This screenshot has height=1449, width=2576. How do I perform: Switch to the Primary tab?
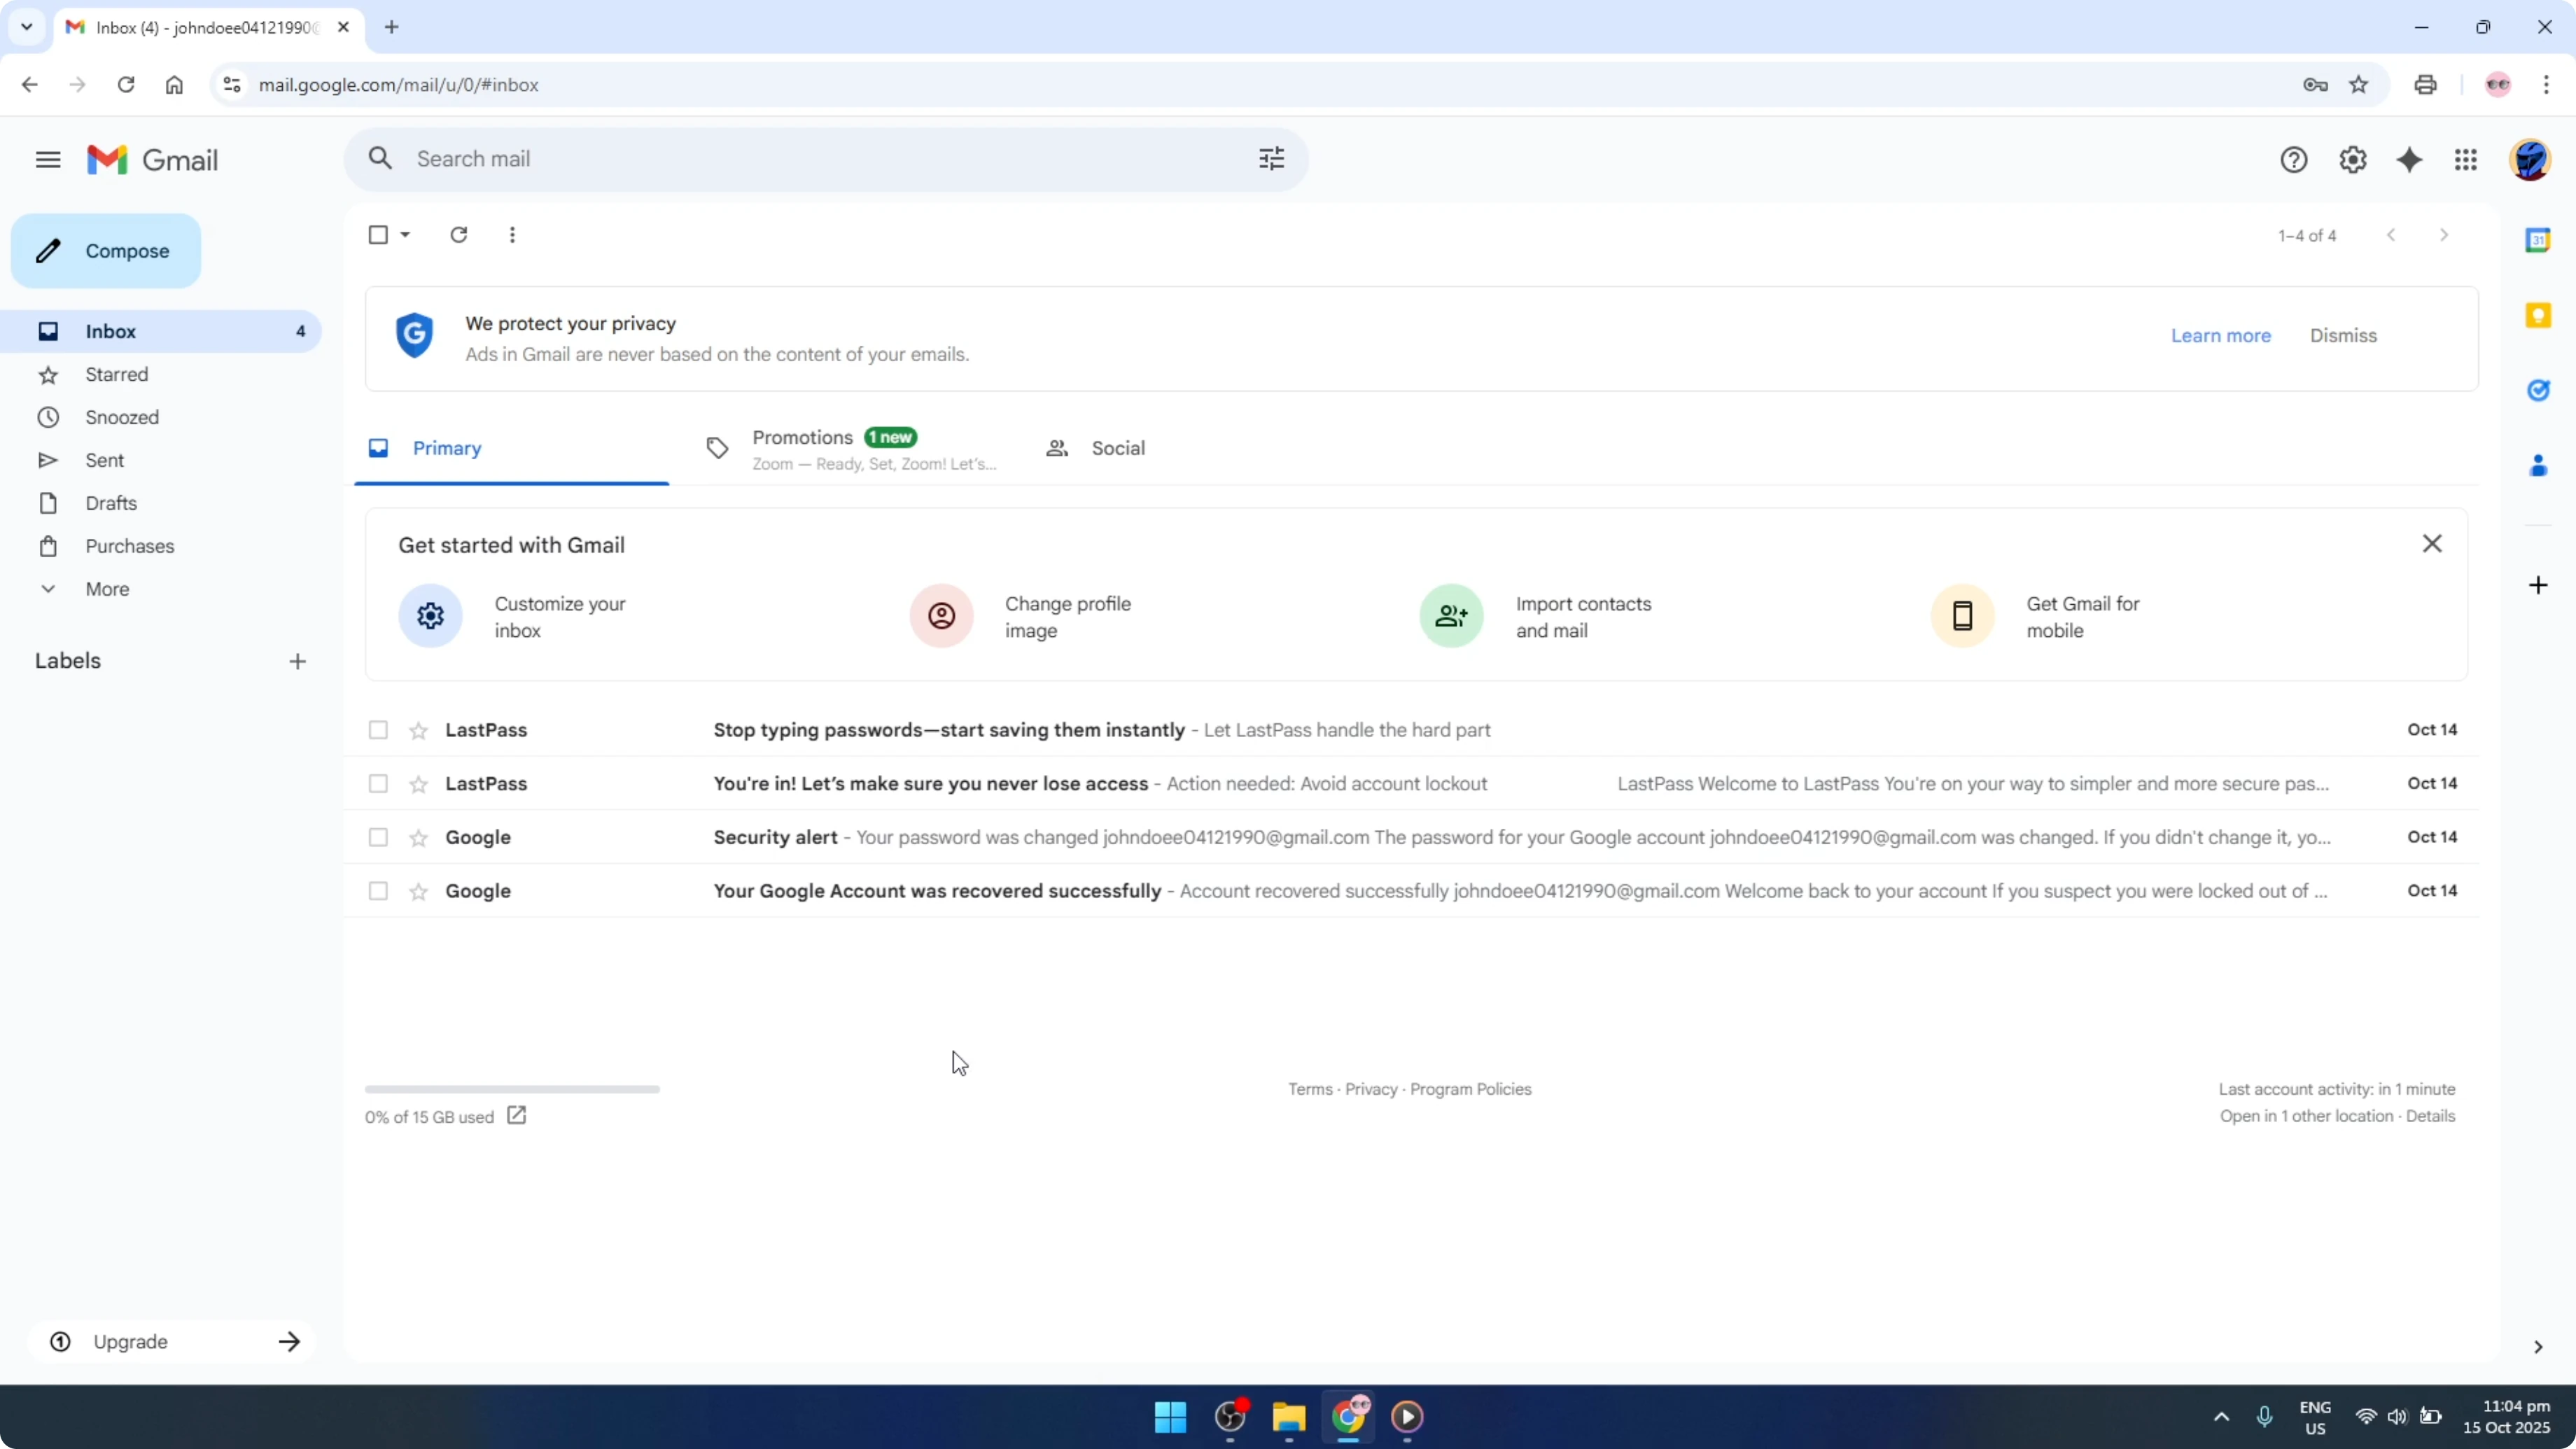[511, 448]
